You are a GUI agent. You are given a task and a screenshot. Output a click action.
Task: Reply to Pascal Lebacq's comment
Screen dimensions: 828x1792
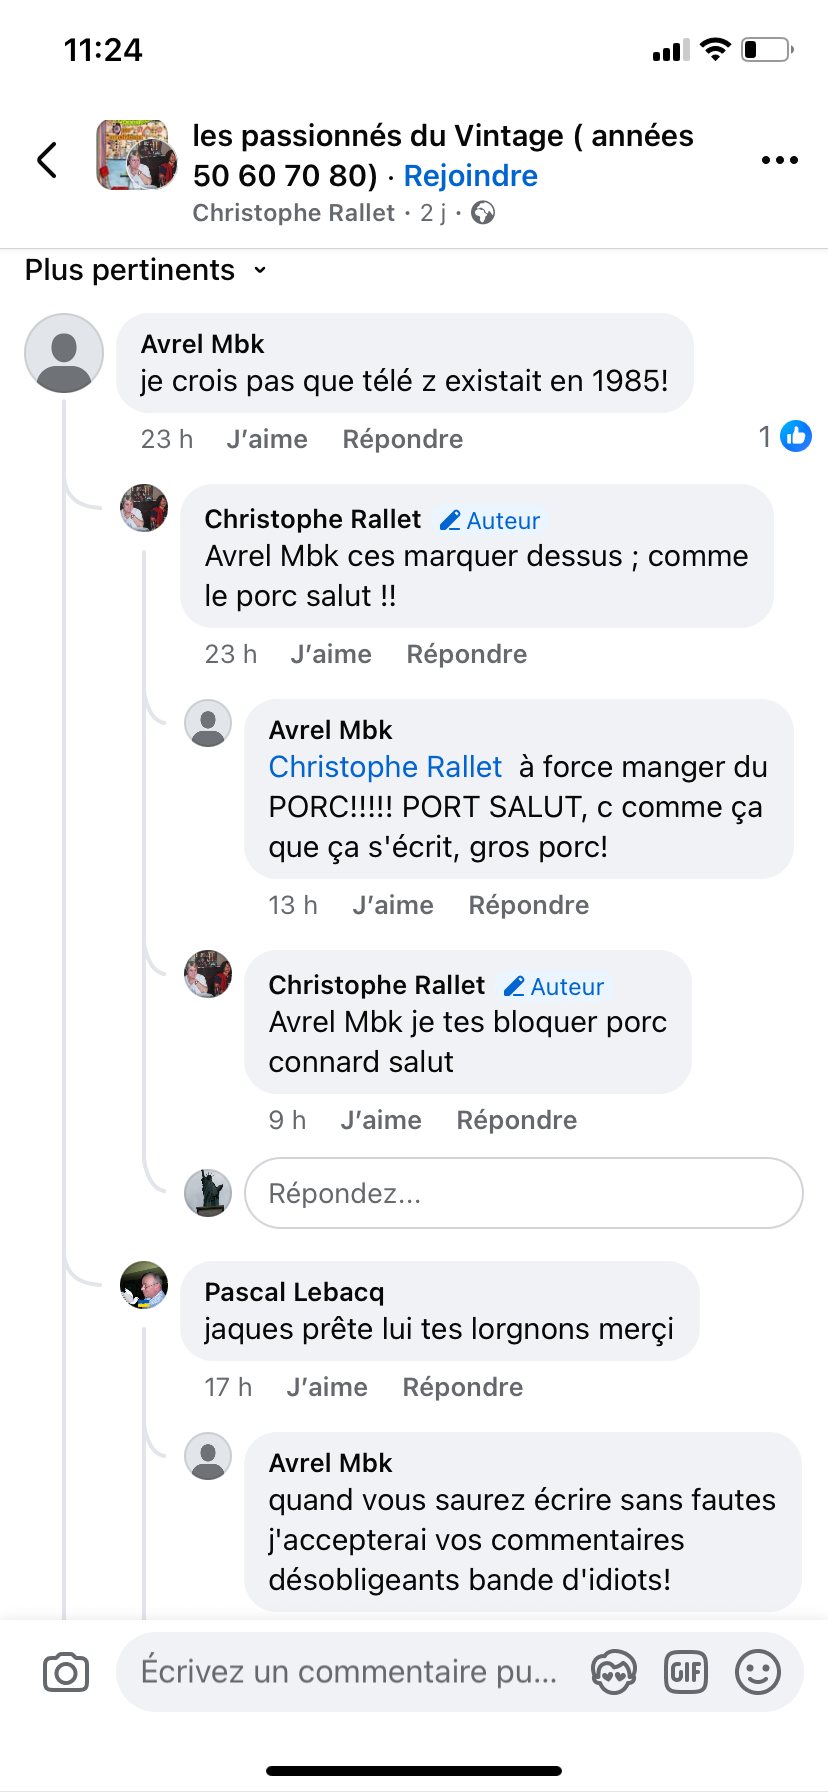point(462,1387)
